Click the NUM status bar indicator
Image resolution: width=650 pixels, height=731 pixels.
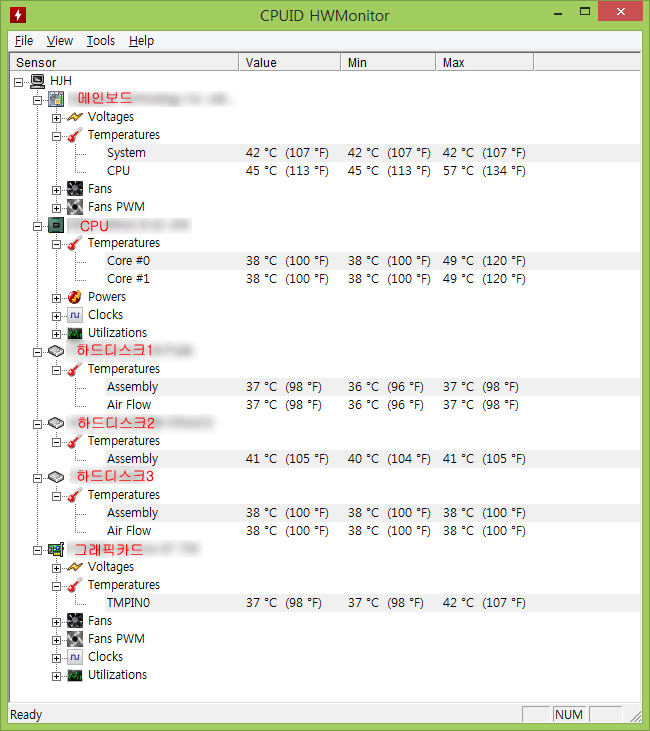pyautogui.click(x=569, y=715)
